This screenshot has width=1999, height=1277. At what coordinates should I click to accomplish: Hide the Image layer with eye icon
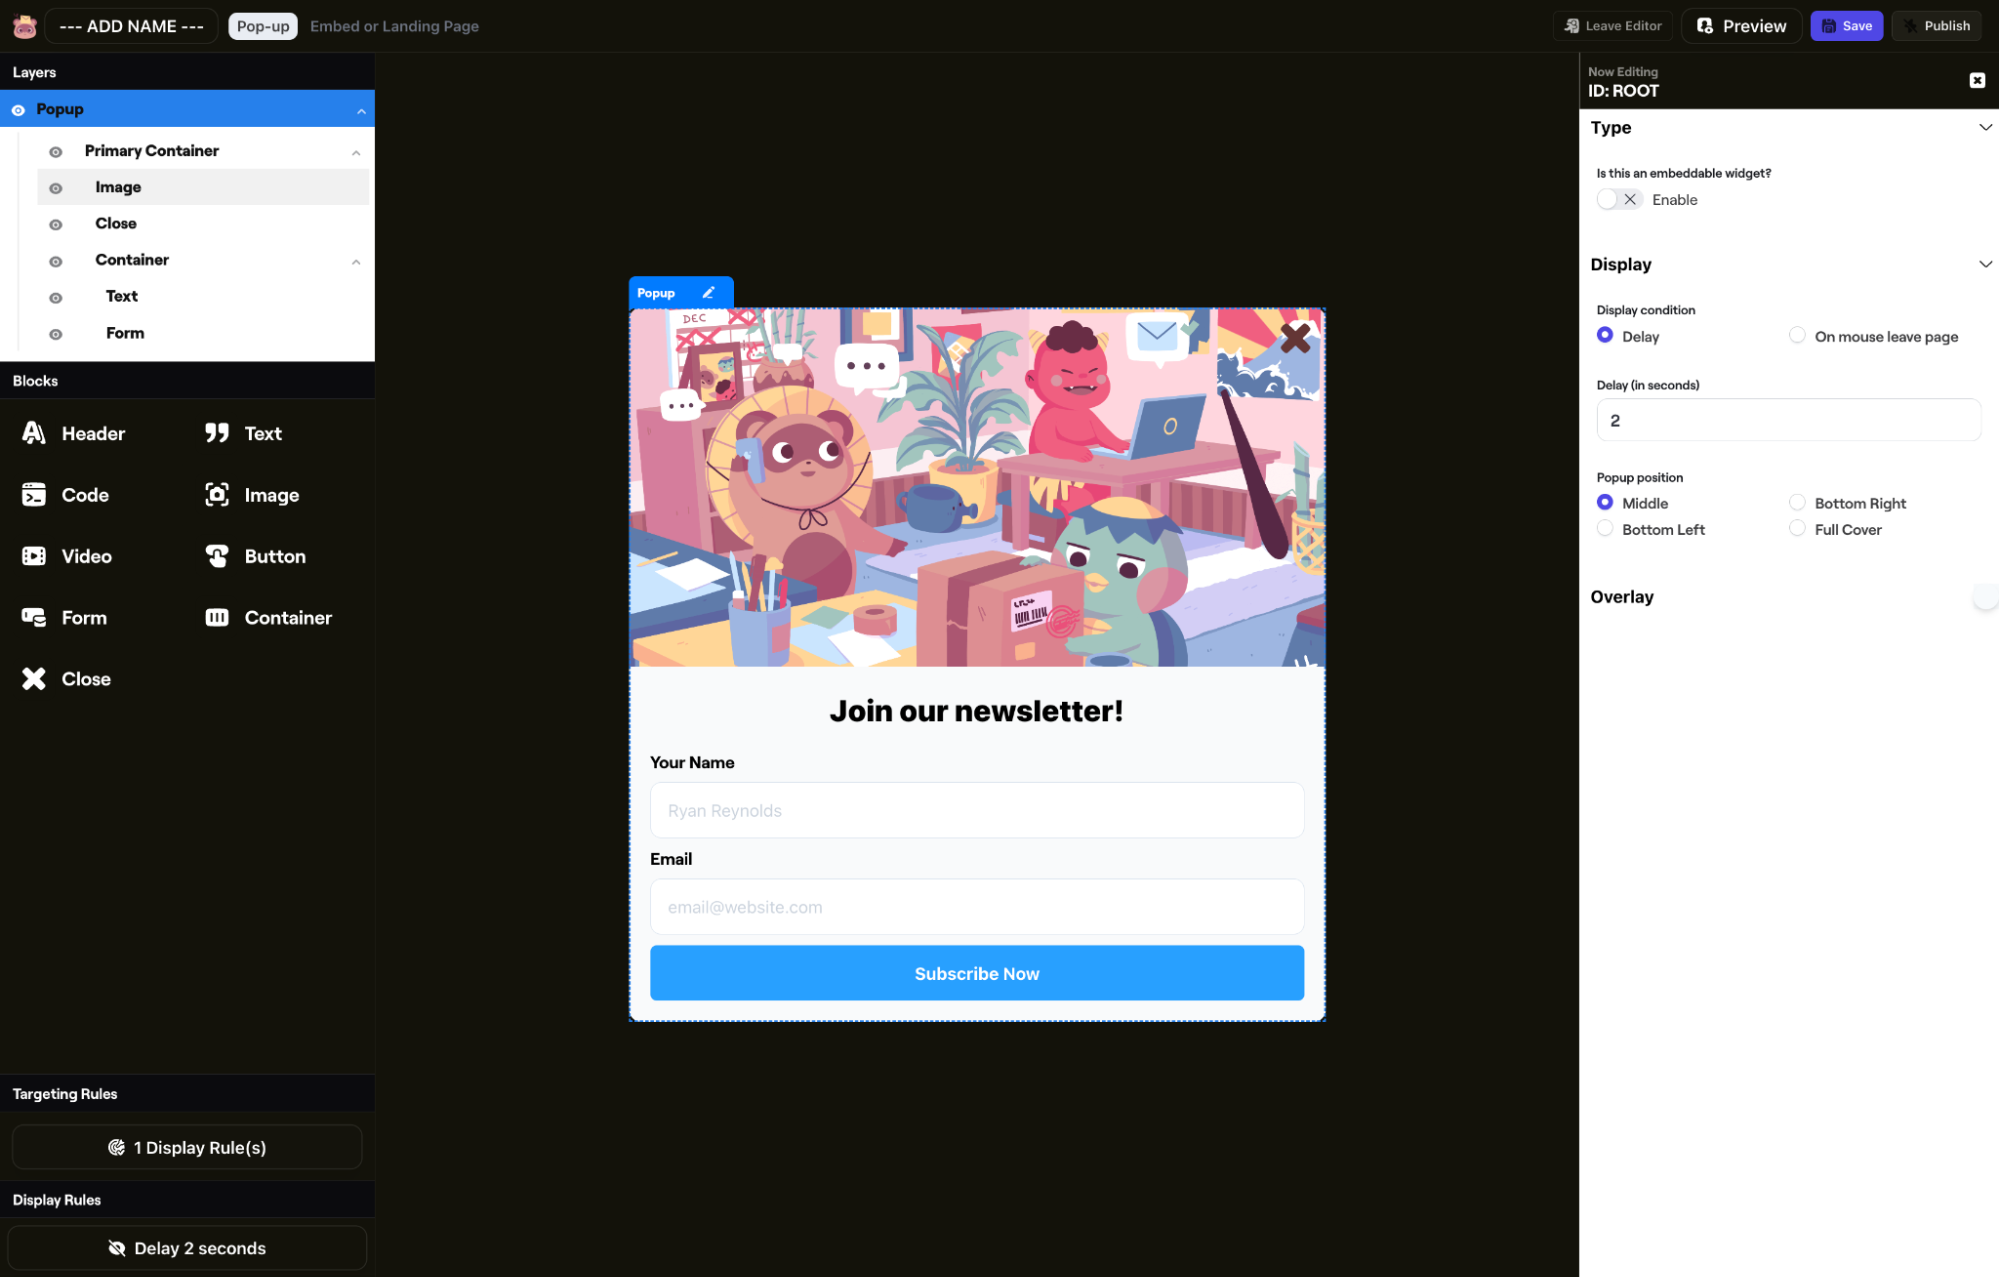(x=56, y=188)
